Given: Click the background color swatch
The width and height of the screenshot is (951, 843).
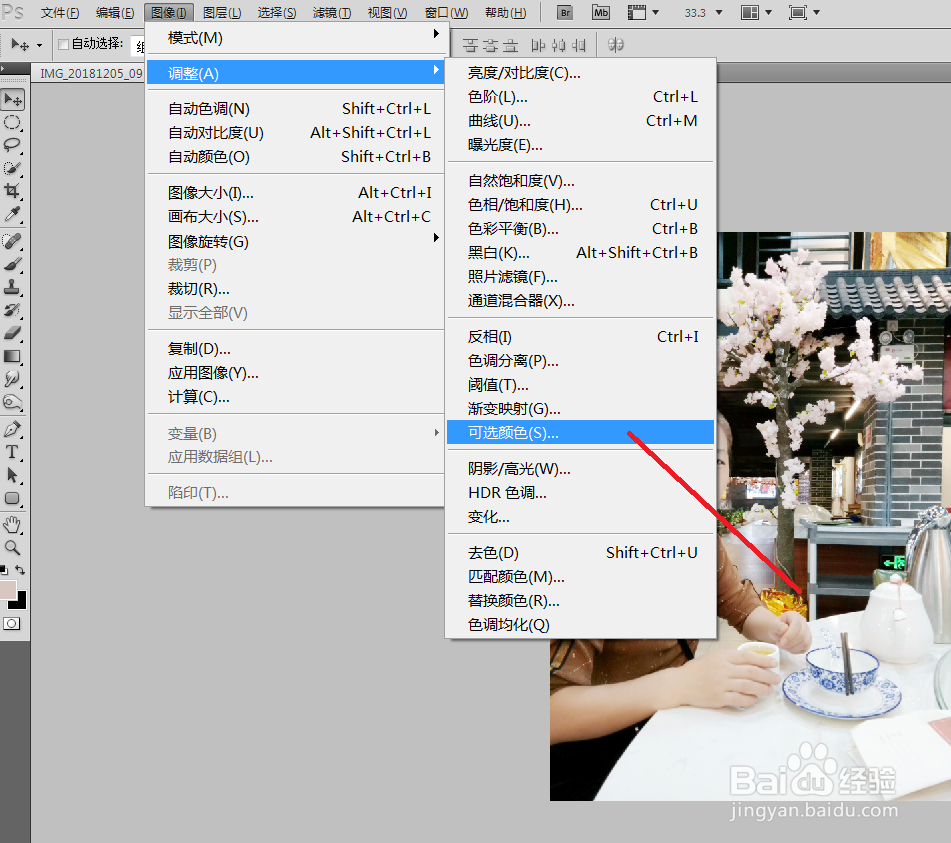Looking at the screenshot, I should 19,602.
